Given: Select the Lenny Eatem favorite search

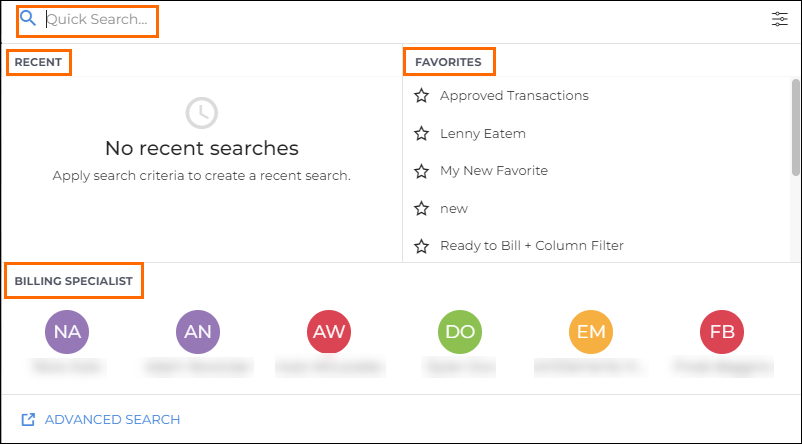Looking at the screenshot, I should click(483, 133).
